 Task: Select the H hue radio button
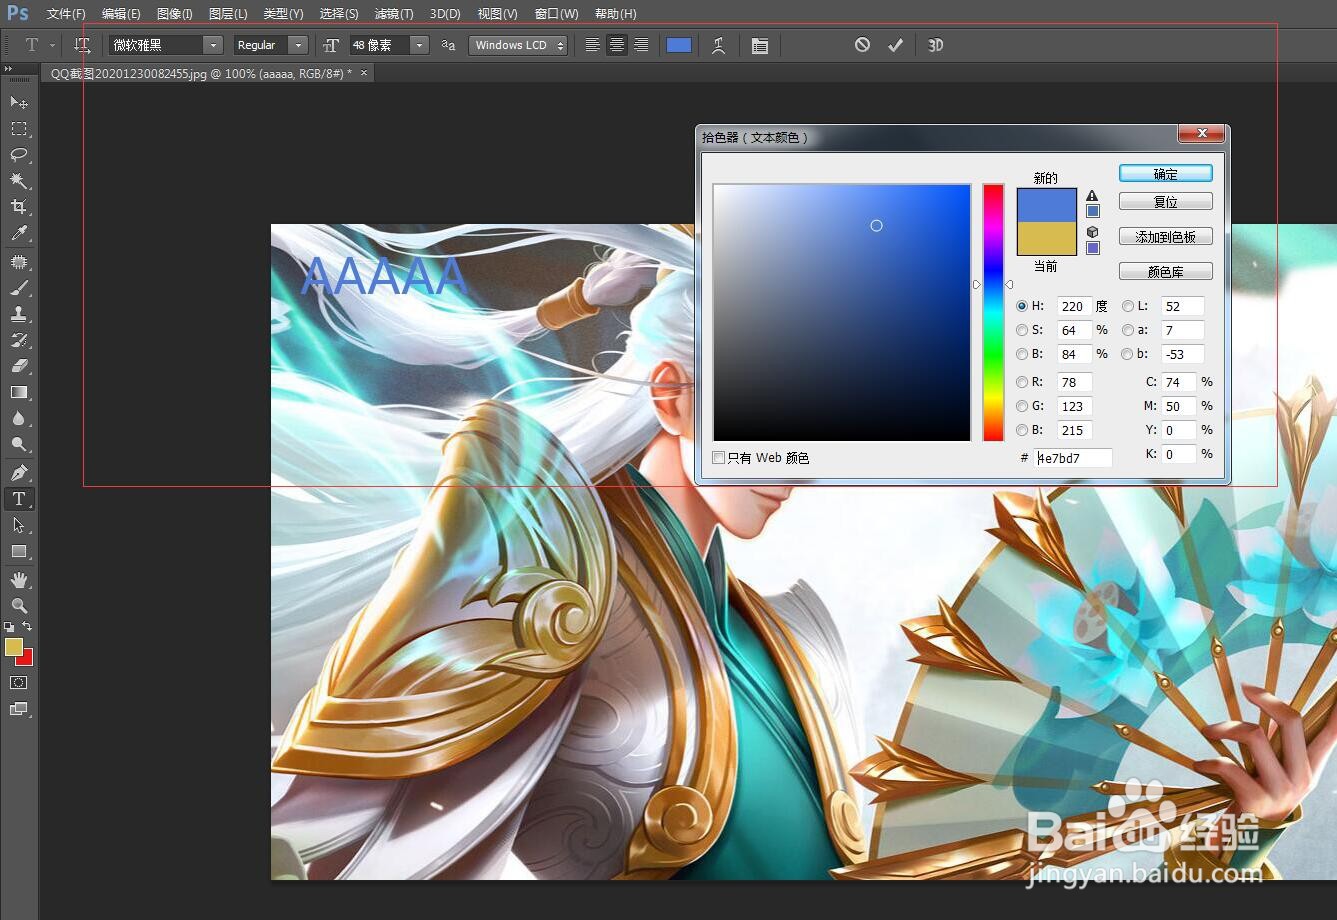(x=1022, y=306)
